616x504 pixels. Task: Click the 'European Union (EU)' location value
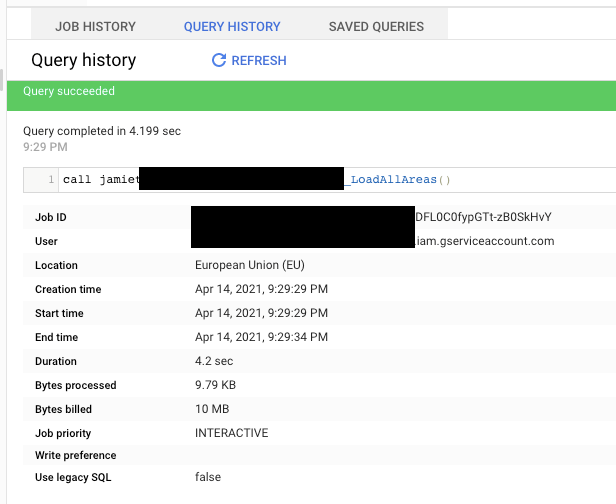[x=250, y=265]
